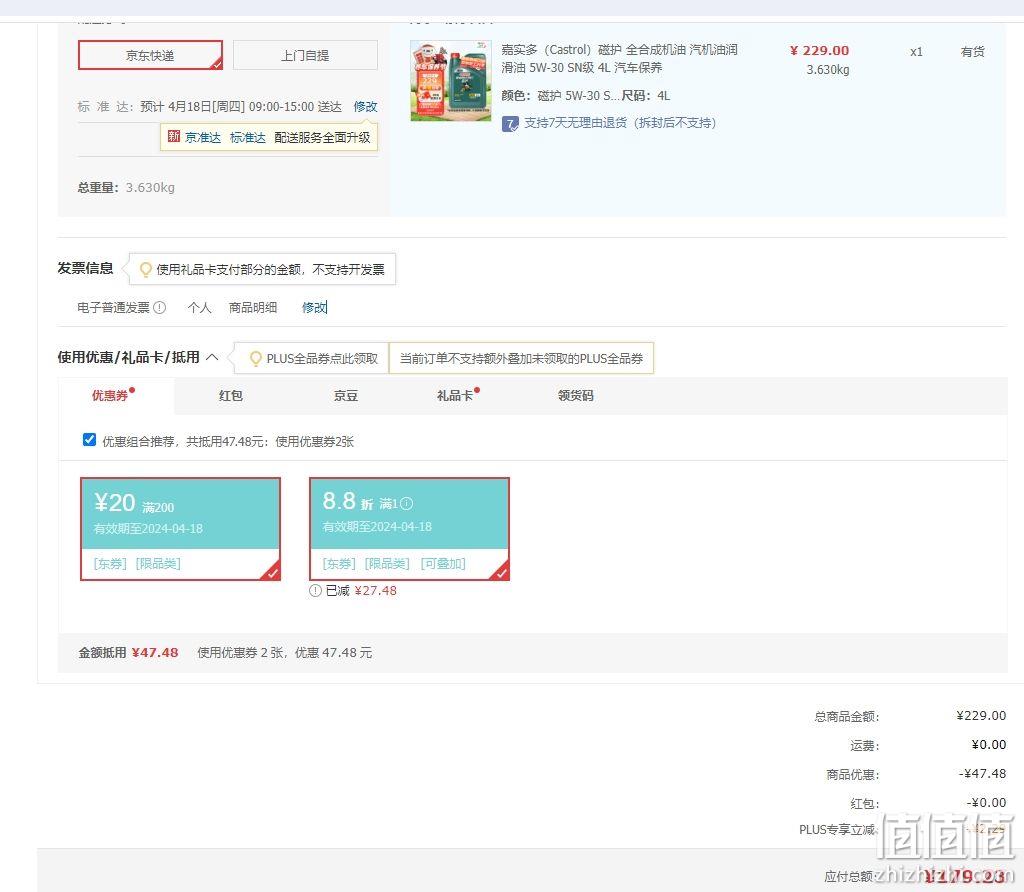1024x892 pixels.
Task: Click the 7-day return shield icon
Action: click(x=510, y=123)
